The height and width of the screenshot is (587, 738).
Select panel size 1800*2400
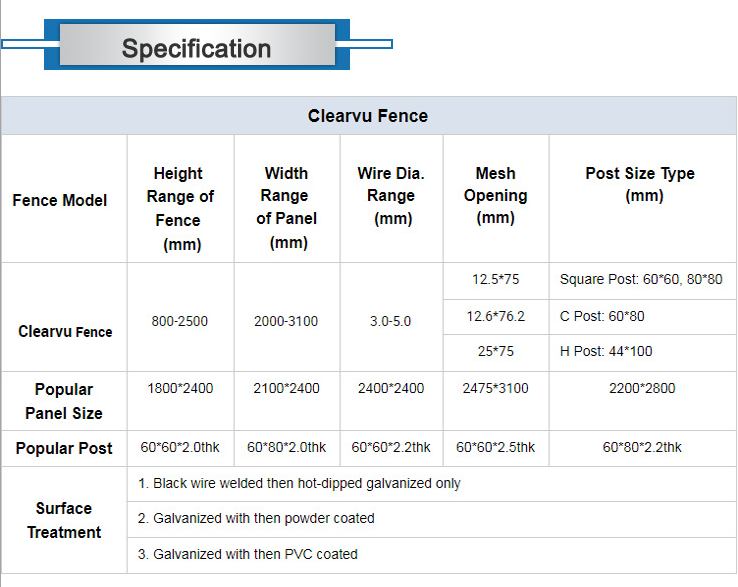click(x=180, y=388)
